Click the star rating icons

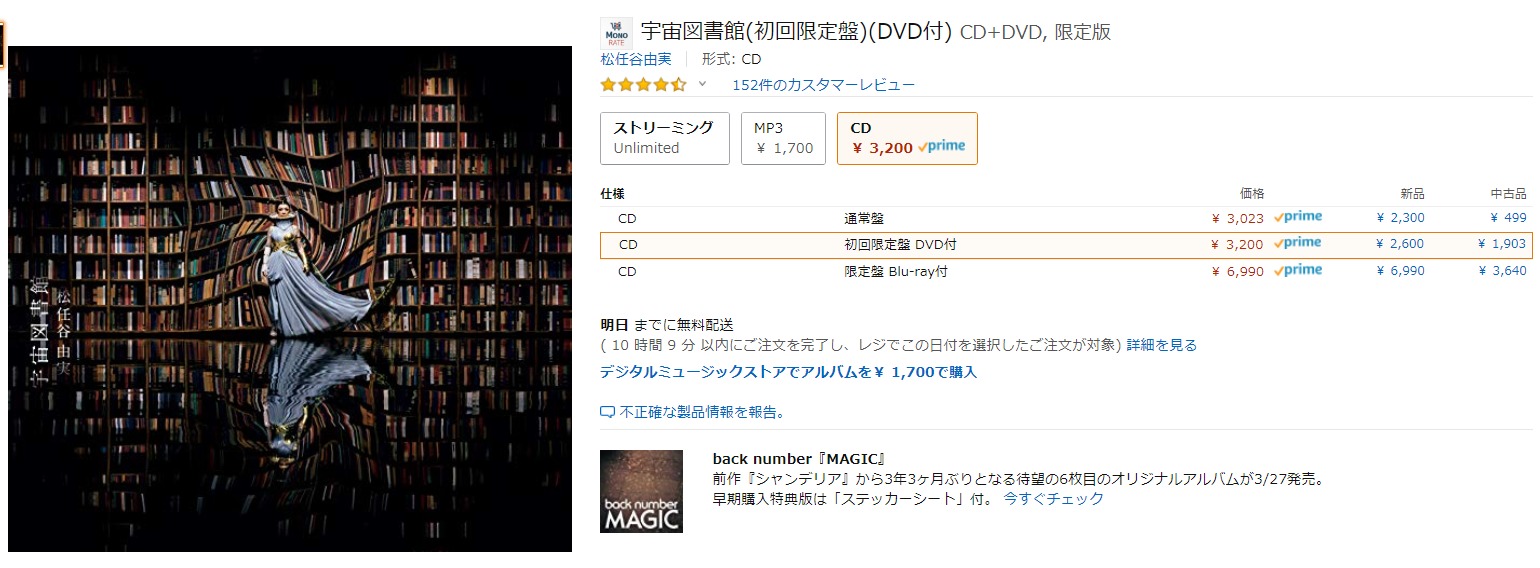point(643,85)
